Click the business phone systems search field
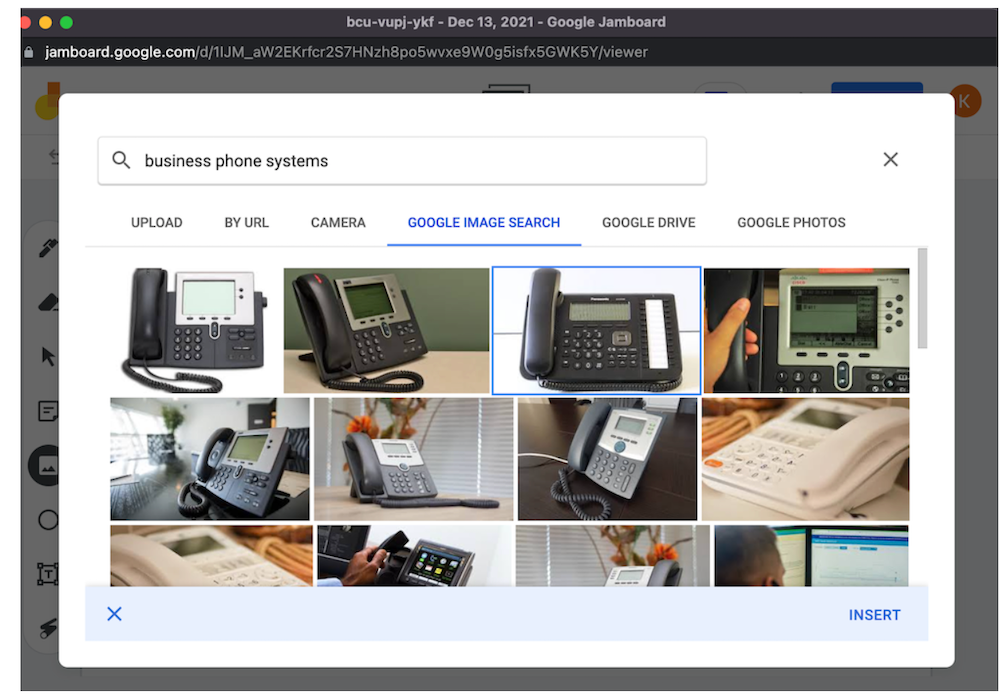The width and height of the screenshot is (1000, 699). tap(420, 161)
